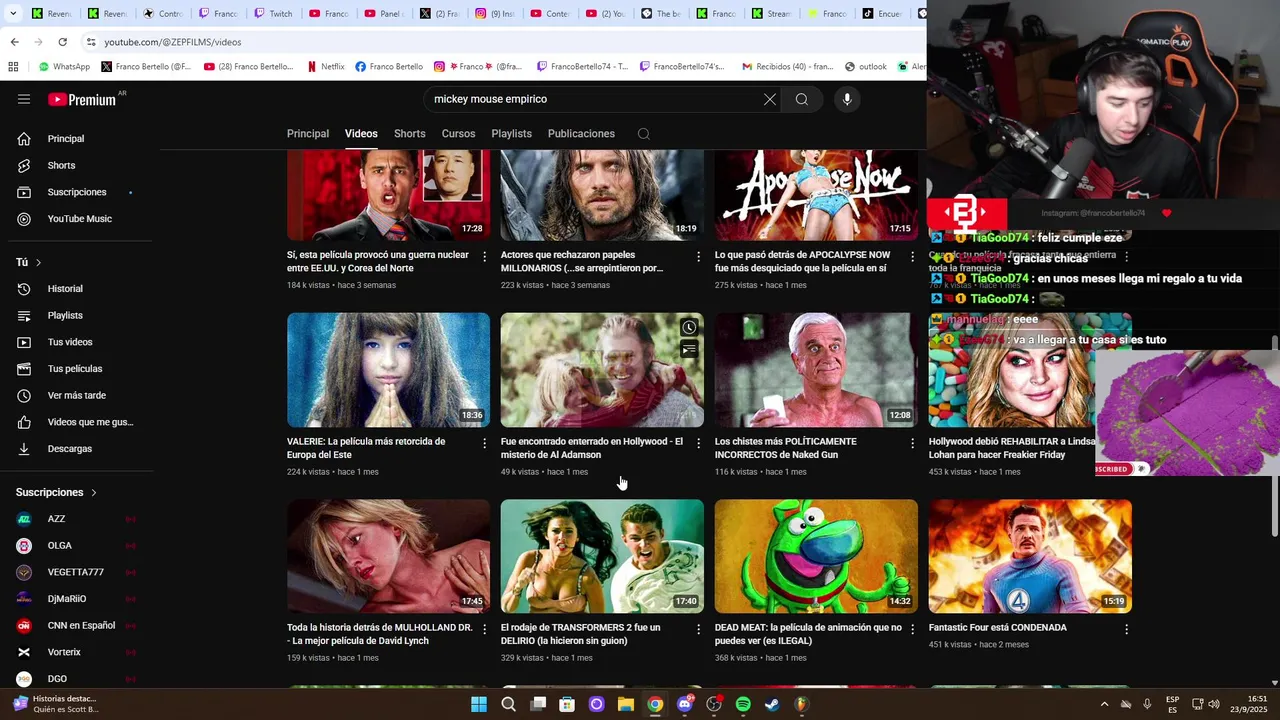Add the Al Adamson video to the queue
The height and width of the screenshot is (720, 1280).
pos(689,349)
